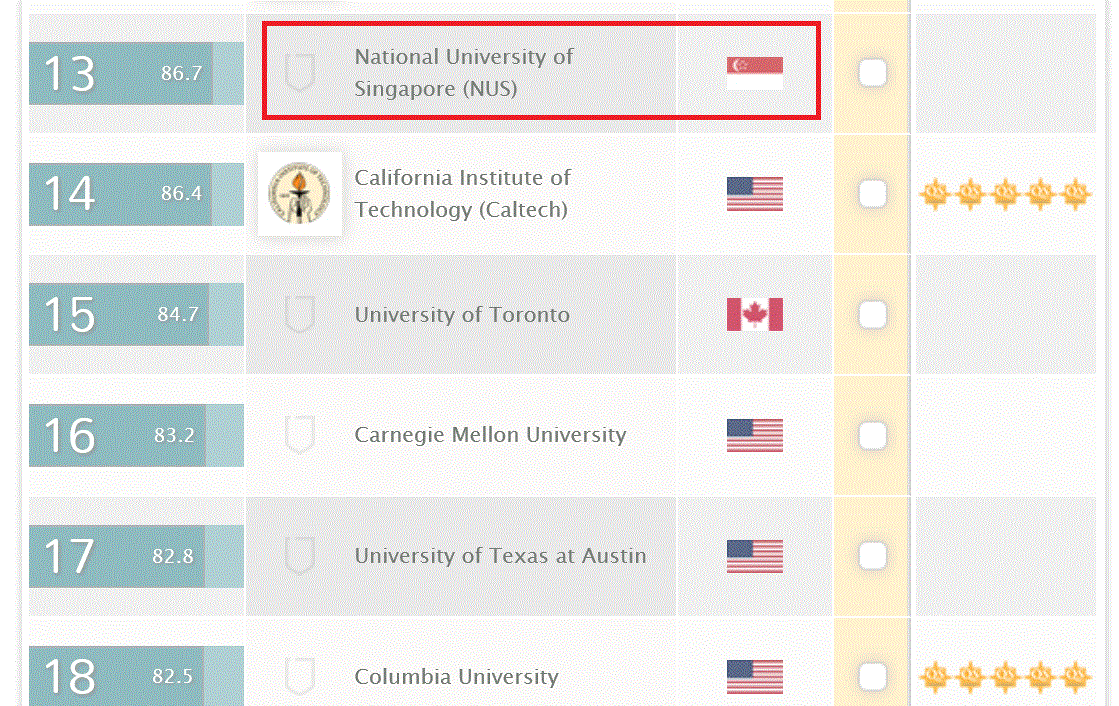This screenshot has width=1119, height=706.
Task: Click the US flag for University of Texas at Austin
Action: pyautogui.click(x=754, y=556)
